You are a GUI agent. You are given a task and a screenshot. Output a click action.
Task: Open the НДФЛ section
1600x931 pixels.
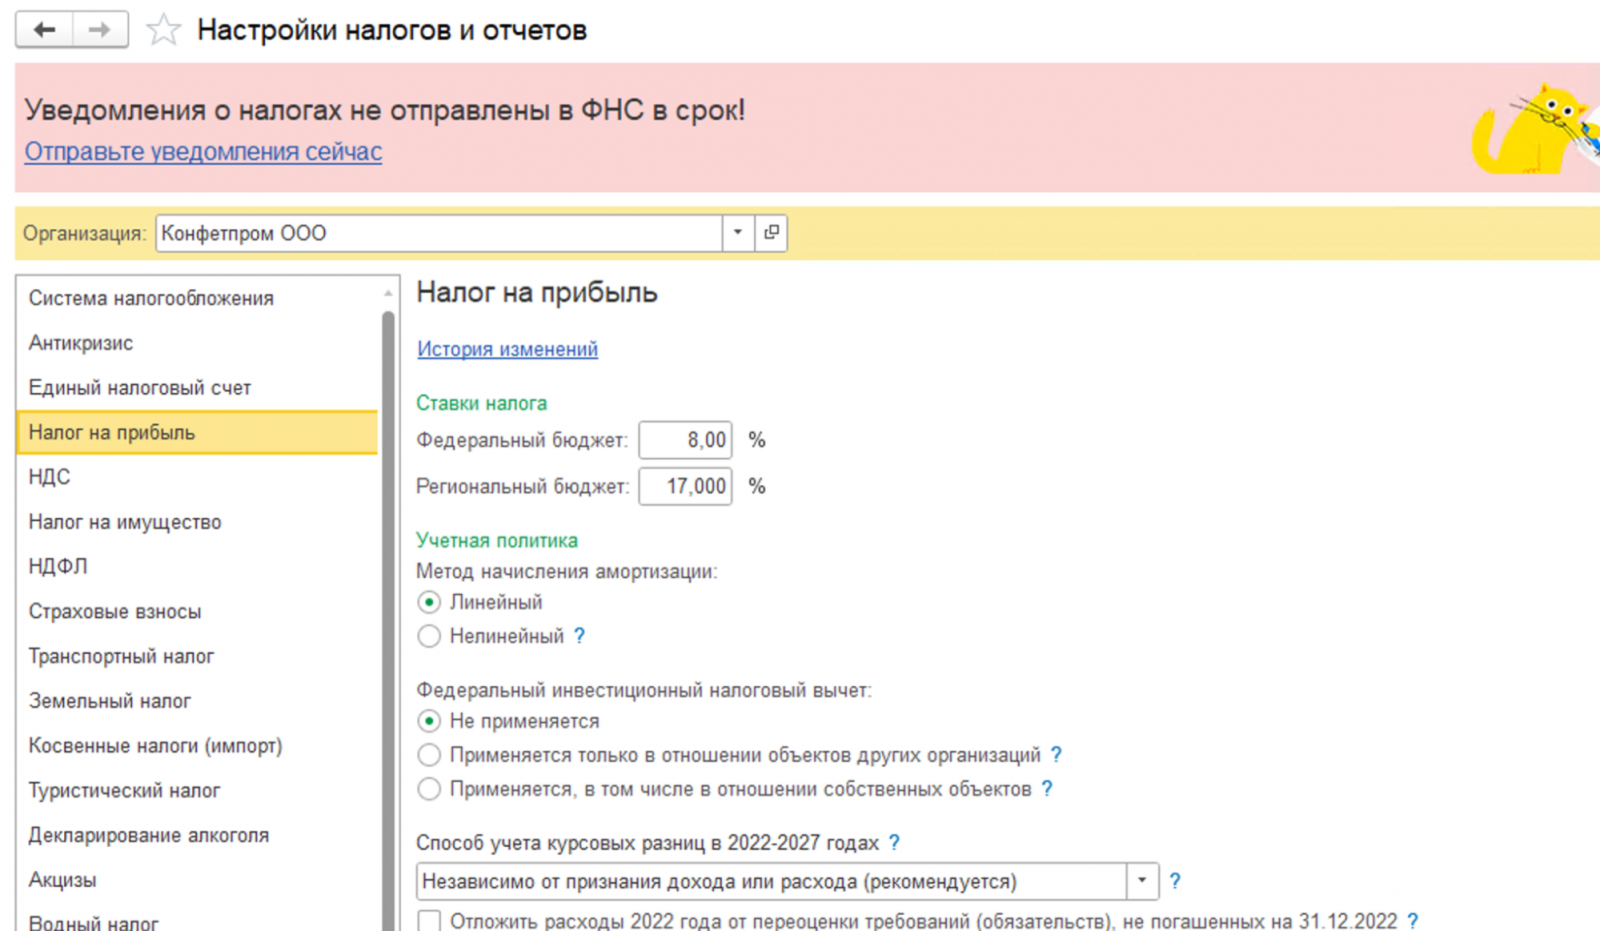click(x=197, y=566)
